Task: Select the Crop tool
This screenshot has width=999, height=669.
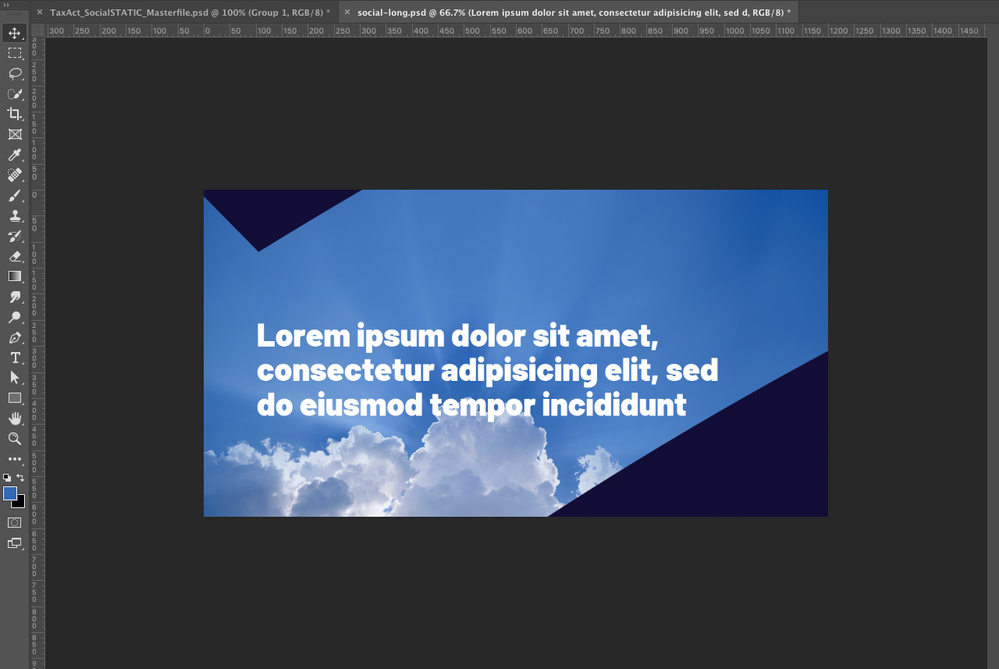Action: pos(15,114)
